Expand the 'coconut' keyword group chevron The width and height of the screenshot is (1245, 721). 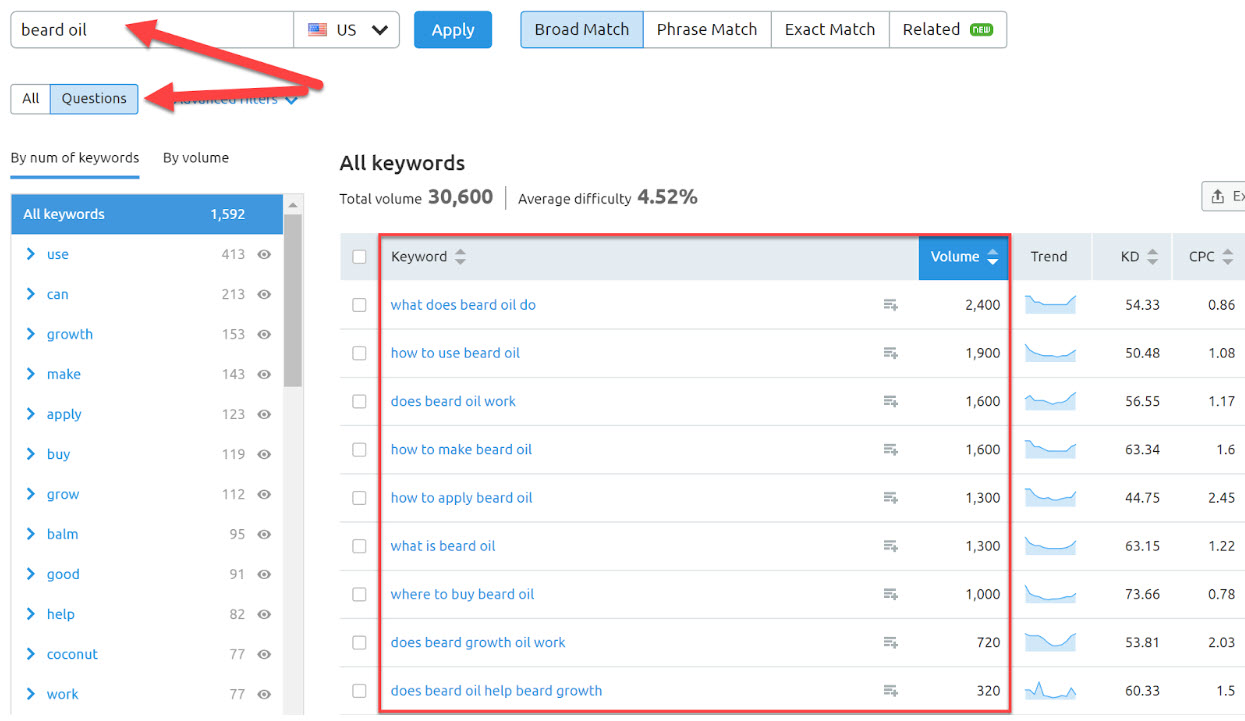coord(31,654)
